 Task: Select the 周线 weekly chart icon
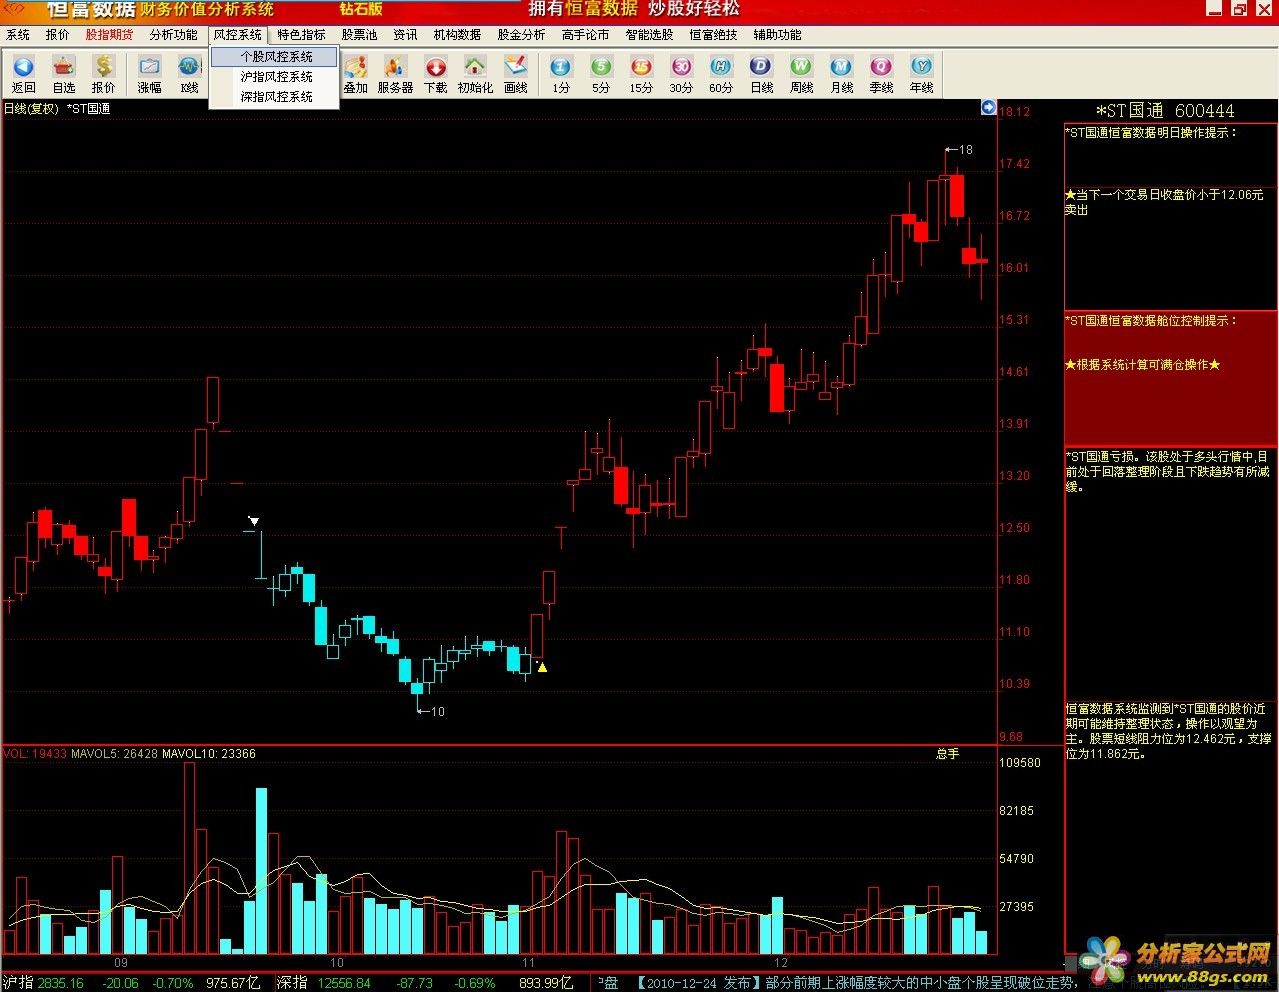(x=802, y=75)
